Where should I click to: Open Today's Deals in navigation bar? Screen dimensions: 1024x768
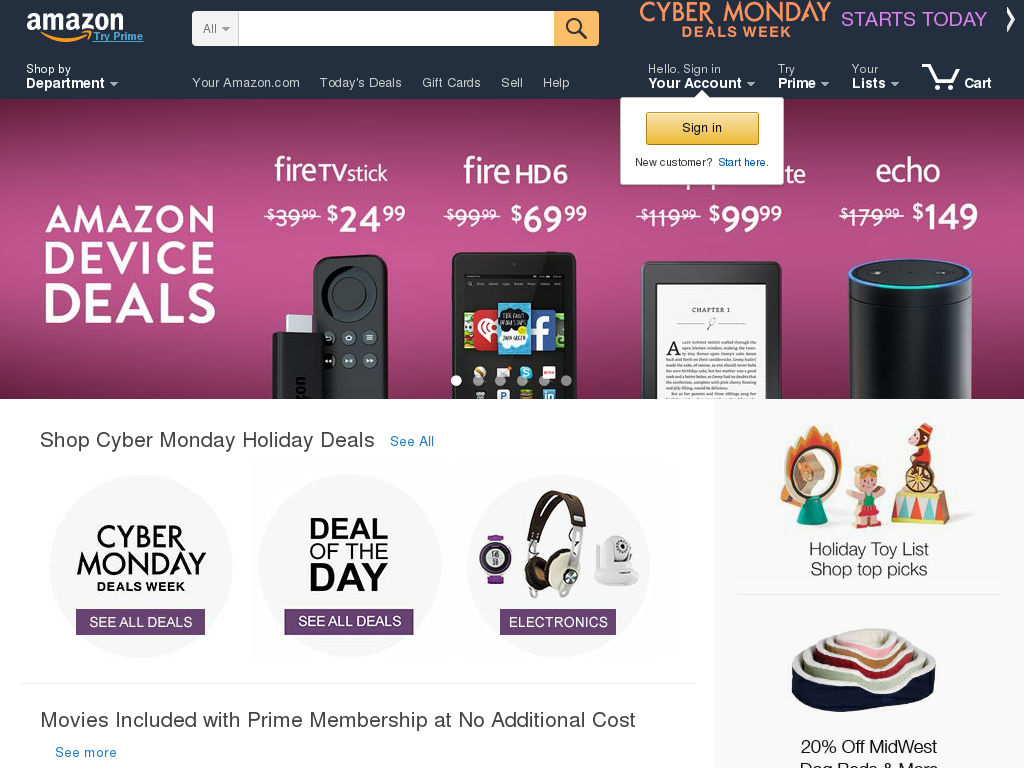pyautogui.click(x=360, y=83)
